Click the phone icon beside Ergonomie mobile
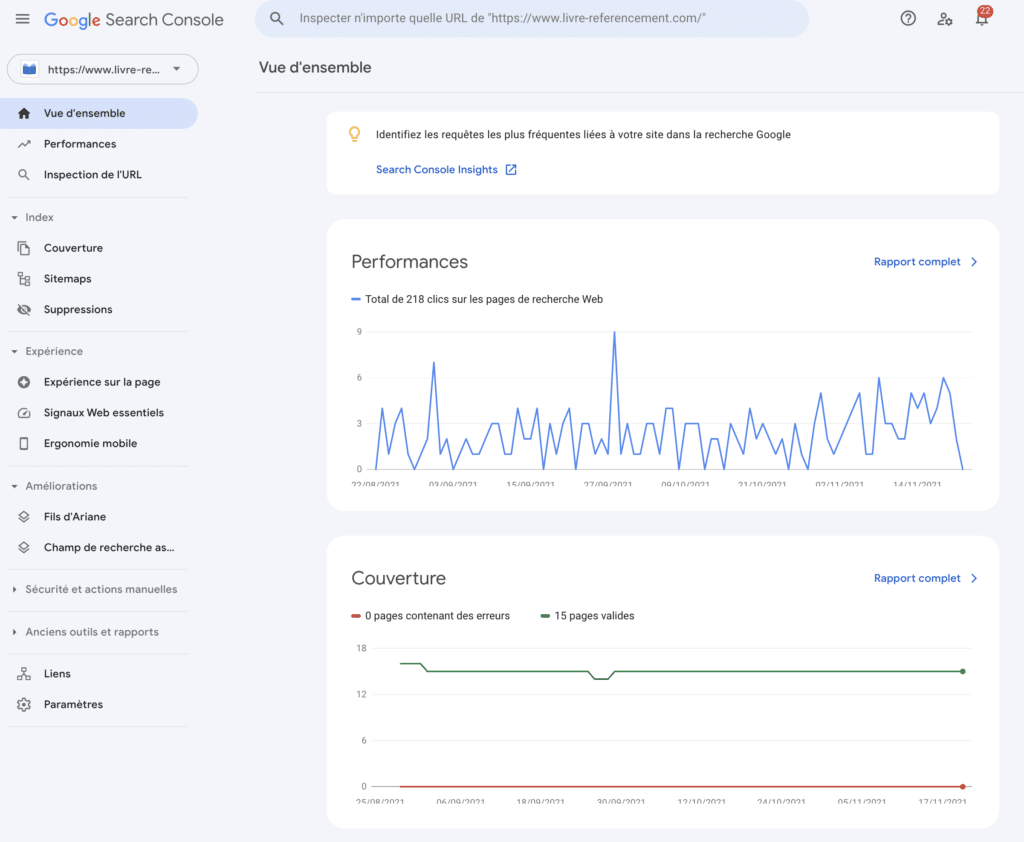Image resolution: width=1024 pixels, height=842 pixels. [24, 444]
